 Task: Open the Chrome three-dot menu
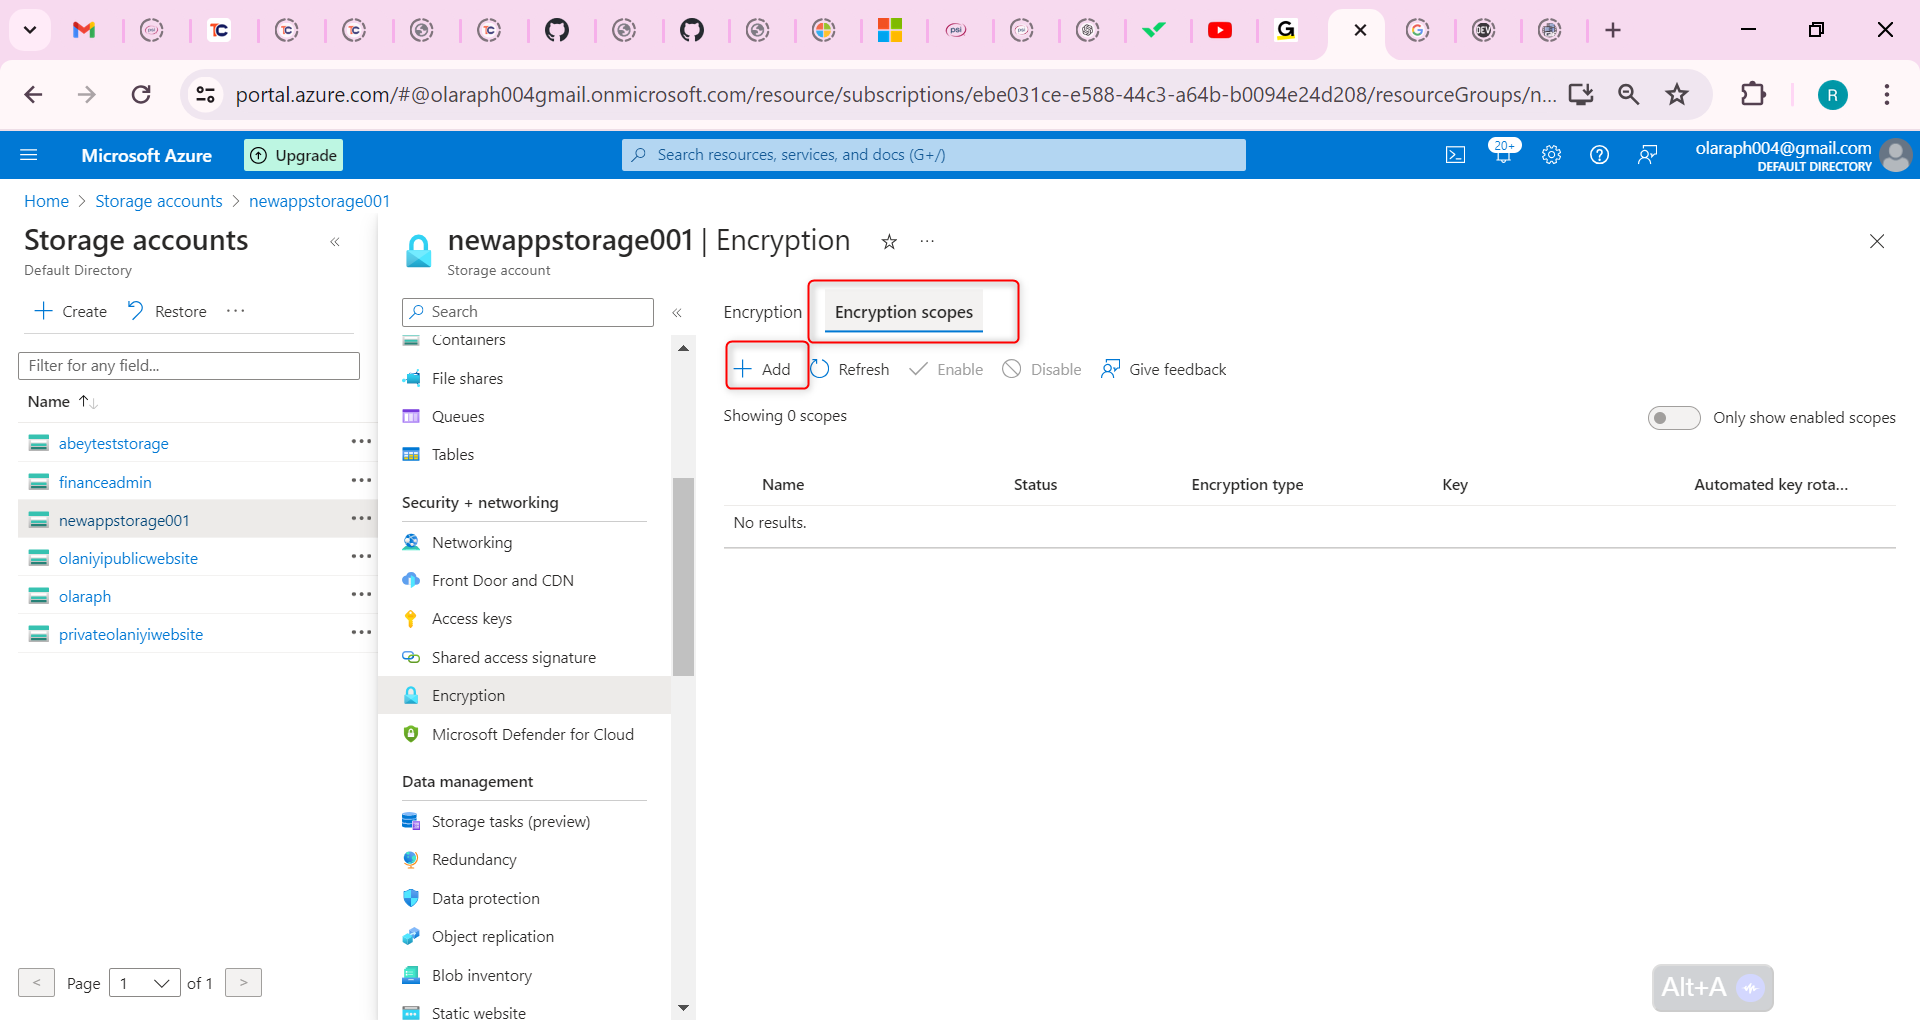1887,95
